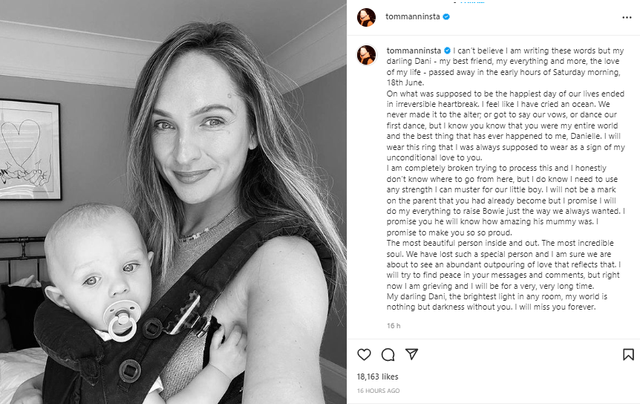Click the '16 h' time under the caption
Viewport: 640px width, 404px height.
pos(393,325)
